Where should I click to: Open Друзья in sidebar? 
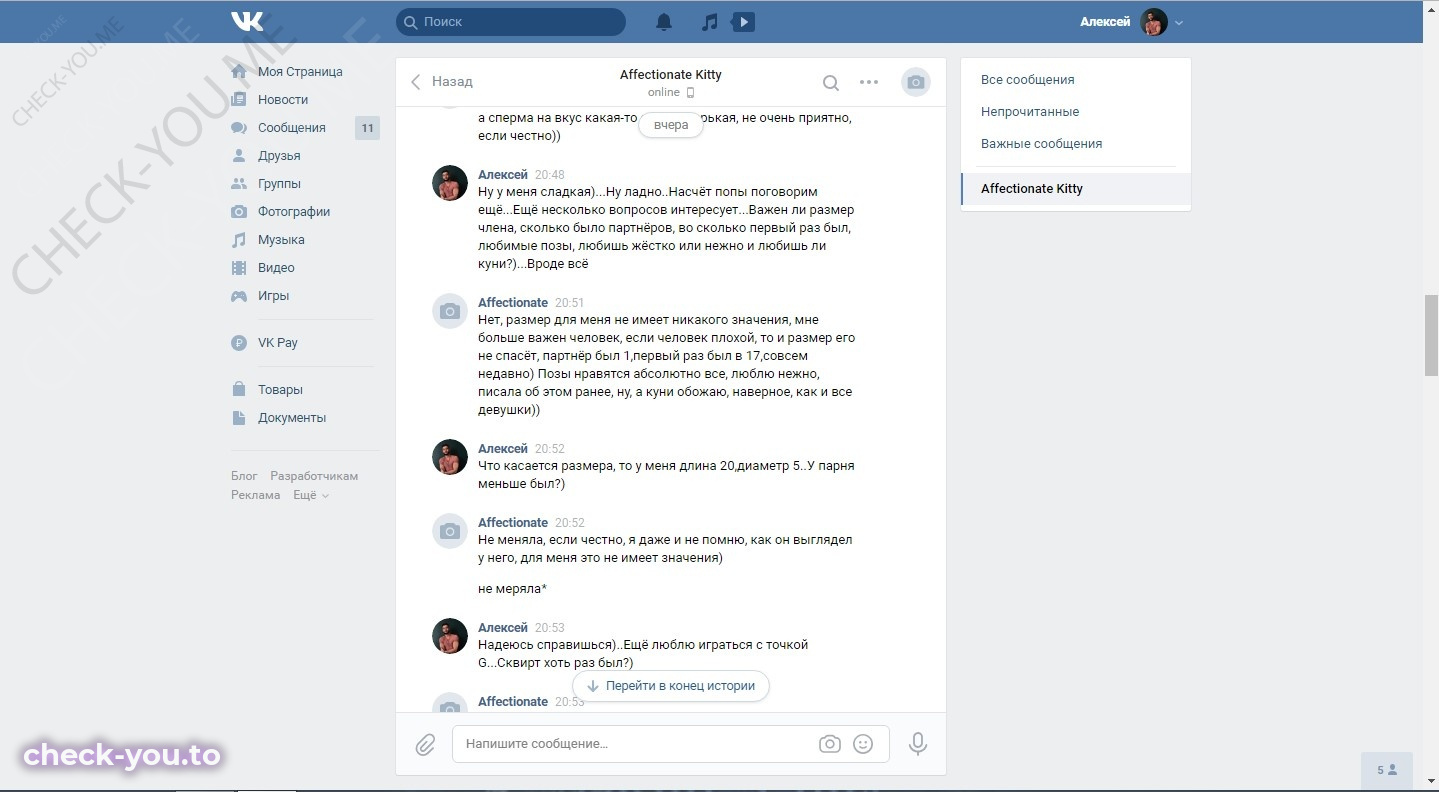click(279, 156)
